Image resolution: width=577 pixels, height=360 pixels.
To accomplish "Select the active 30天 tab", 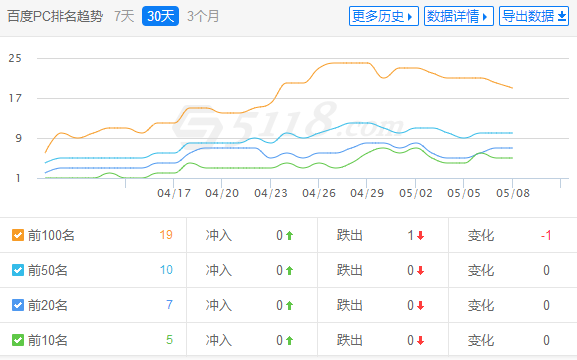I will click(160, 16).
